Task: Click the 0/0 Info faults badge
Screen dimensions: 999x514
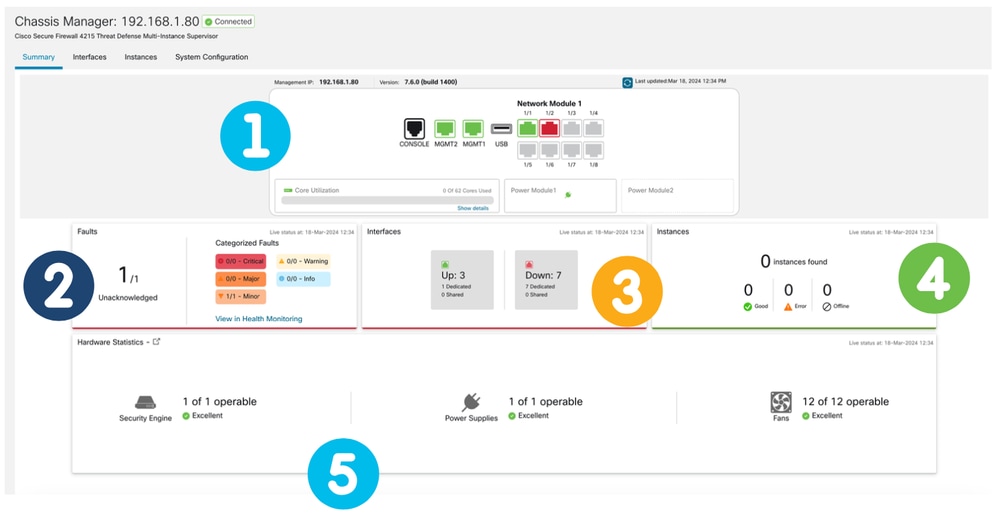Action: coord(303,279)
